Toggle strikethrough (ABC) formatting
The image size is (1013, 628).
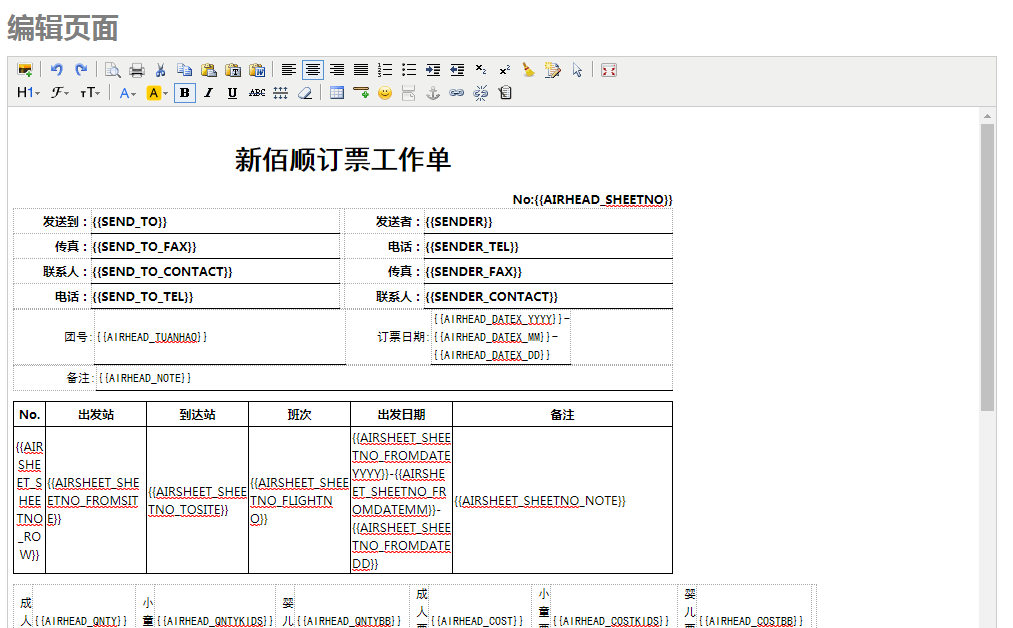tap(256, 93)
